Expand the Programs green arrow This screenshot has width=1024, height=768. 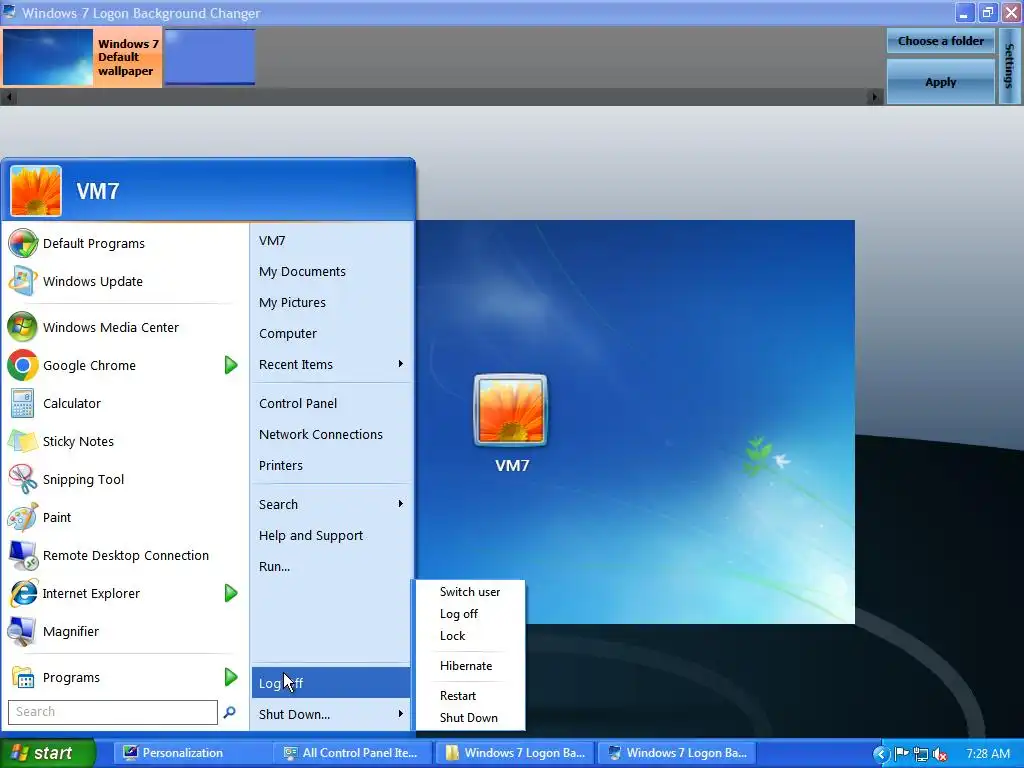point(231,677)
